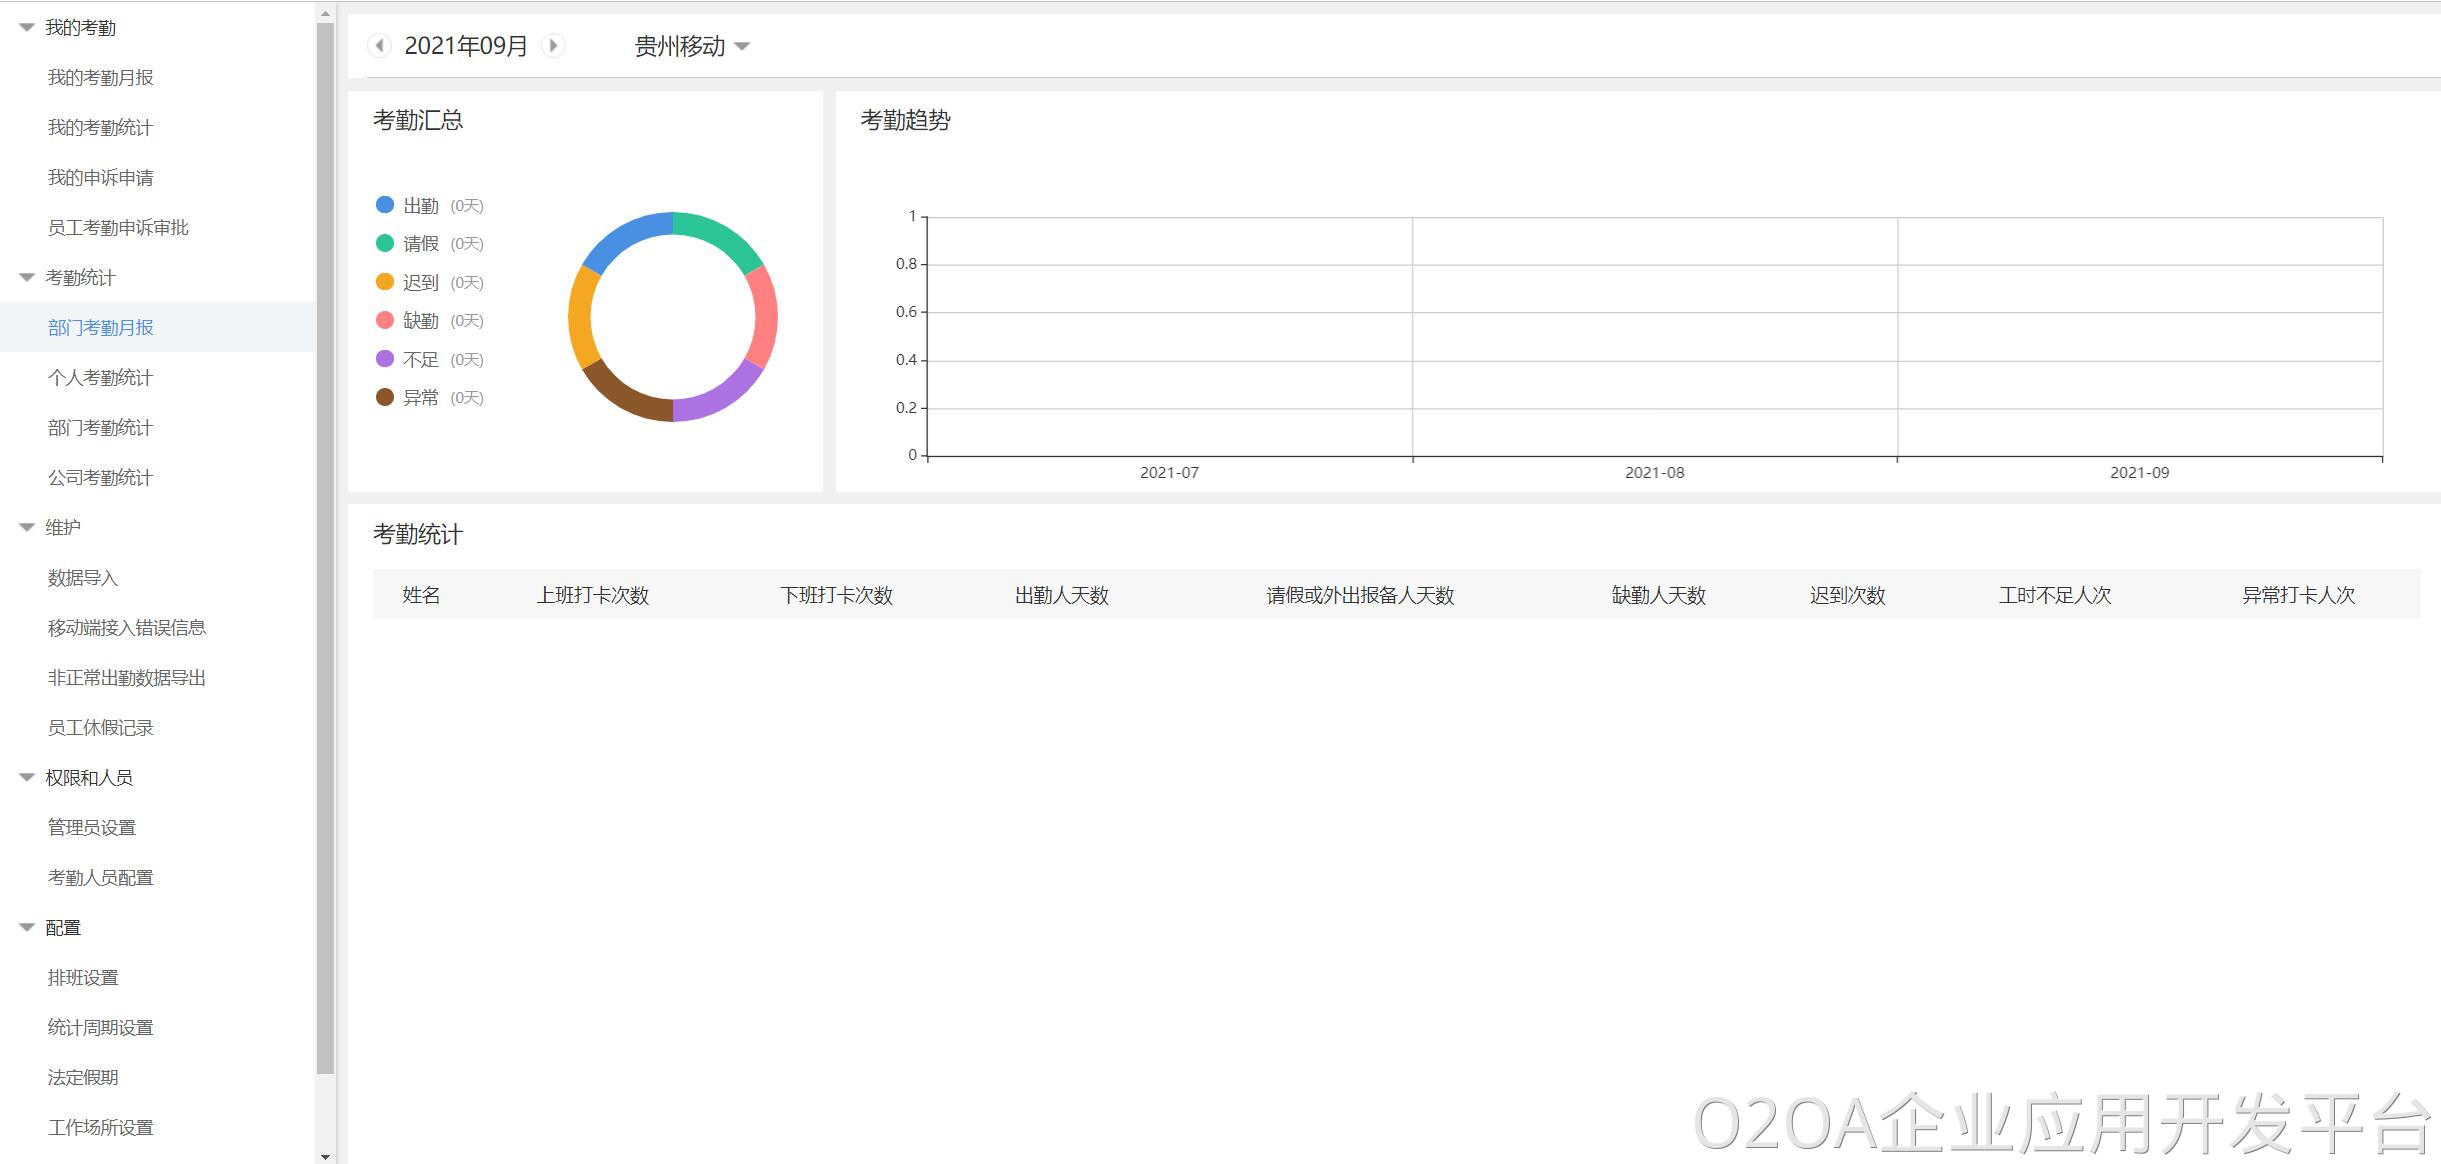
Task: Collapse 配置 section
Action: [27, 928]
